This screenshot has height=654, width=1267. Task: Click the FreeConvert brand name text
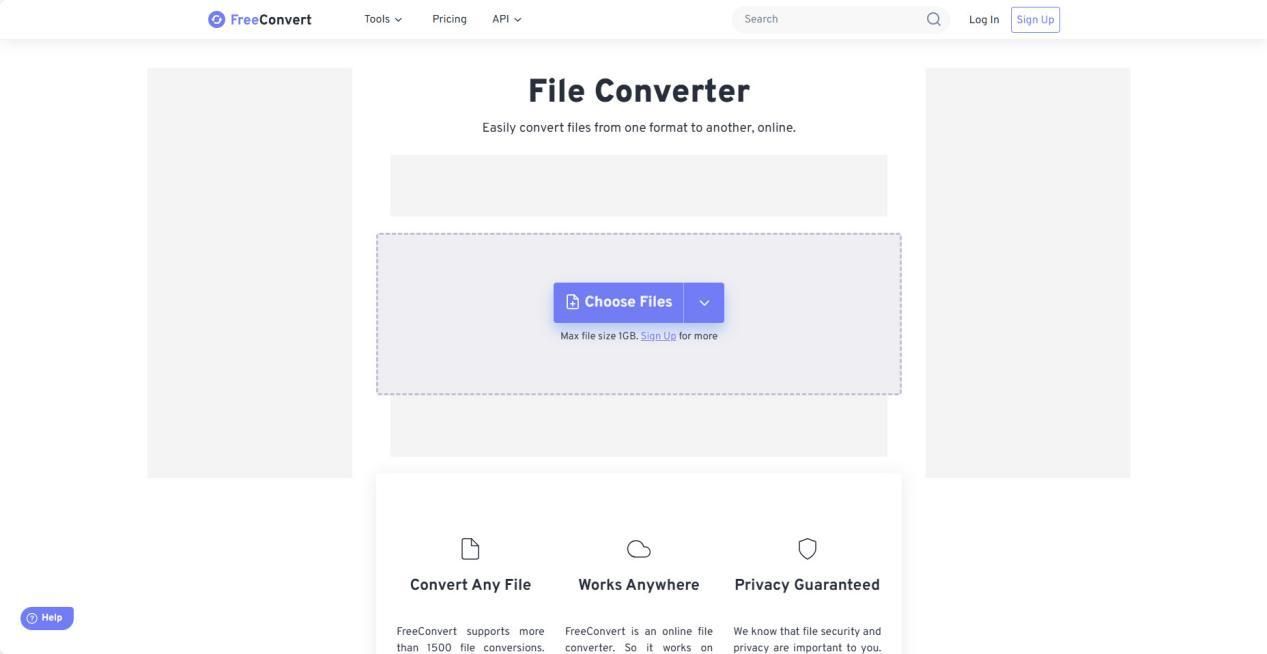271,19
